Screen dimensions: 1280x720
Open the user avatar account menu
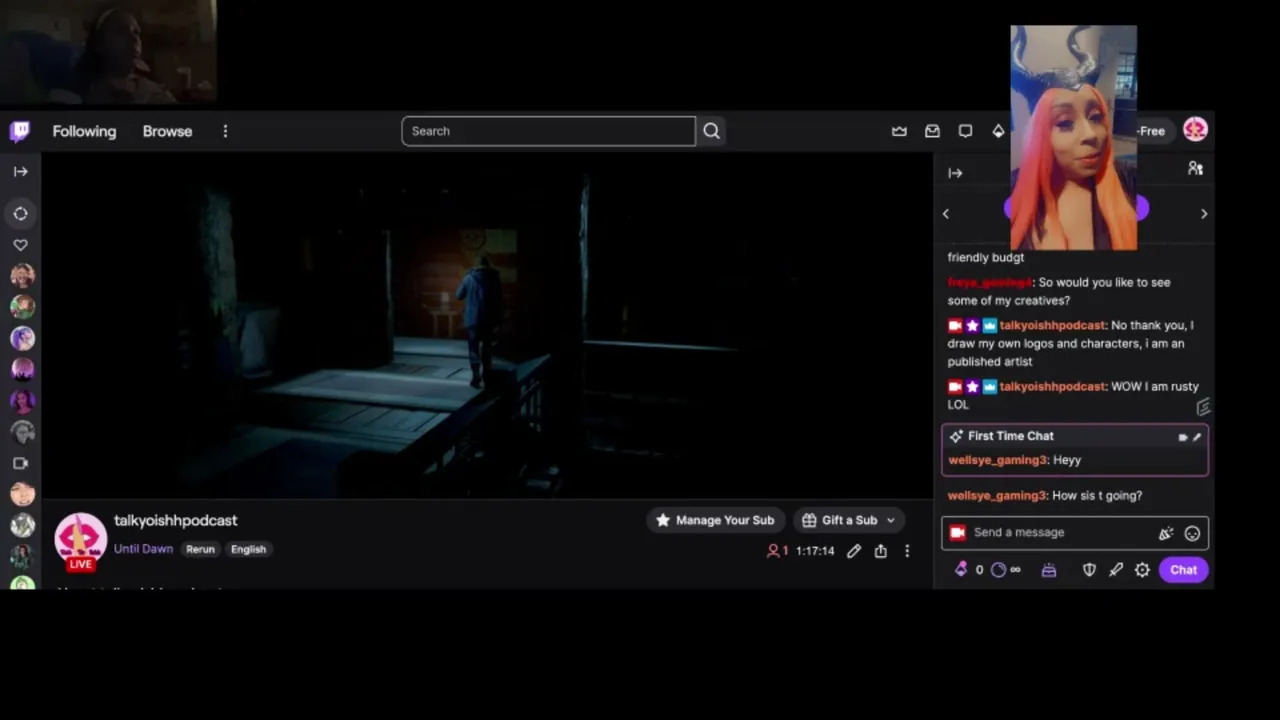1195,129
